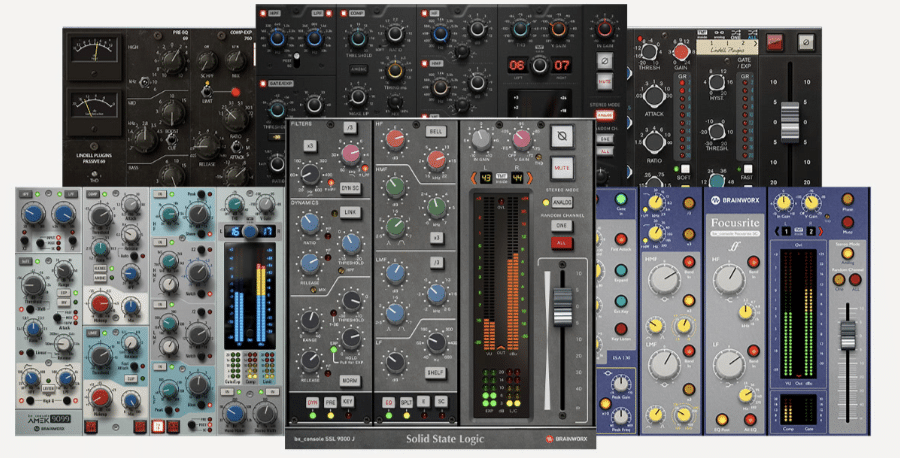900x458 pixels.
Task: Click red Mute button on Focusrite SC
Action: [847, 222]
